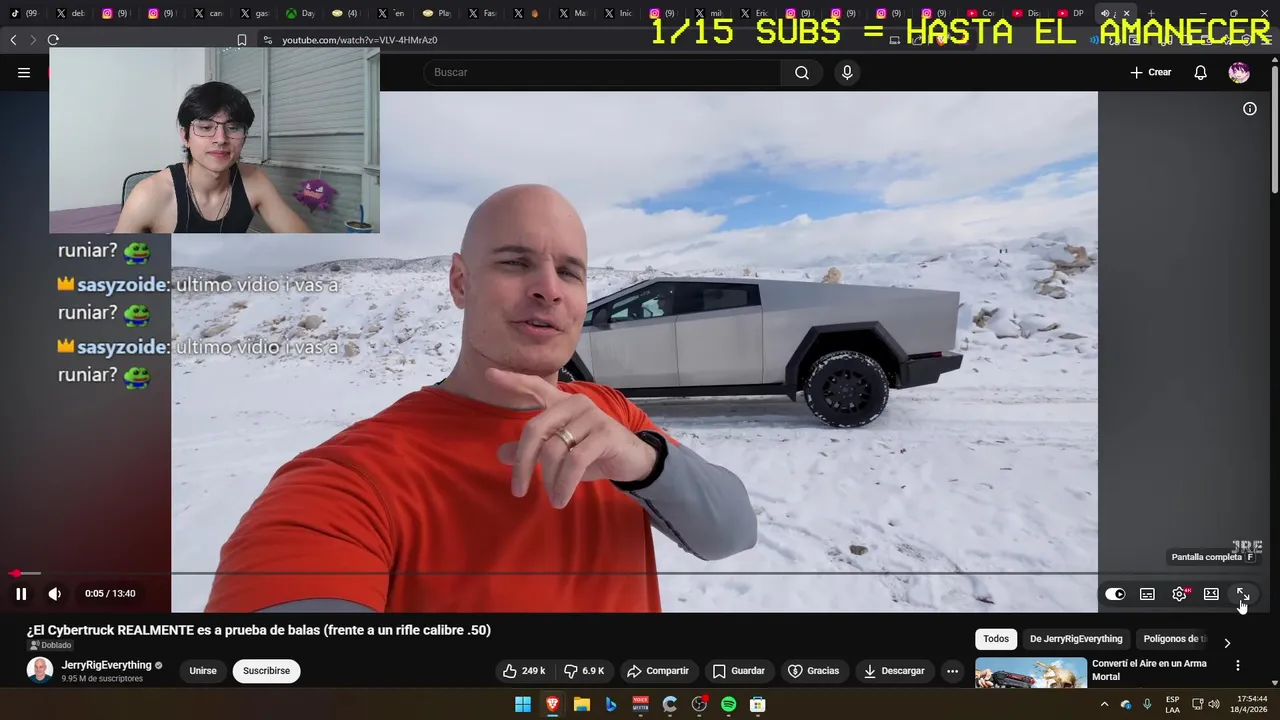The width and height of the screenshot is (1280, 720).
Task: Open player settings gear
Action: point(1180,594)
